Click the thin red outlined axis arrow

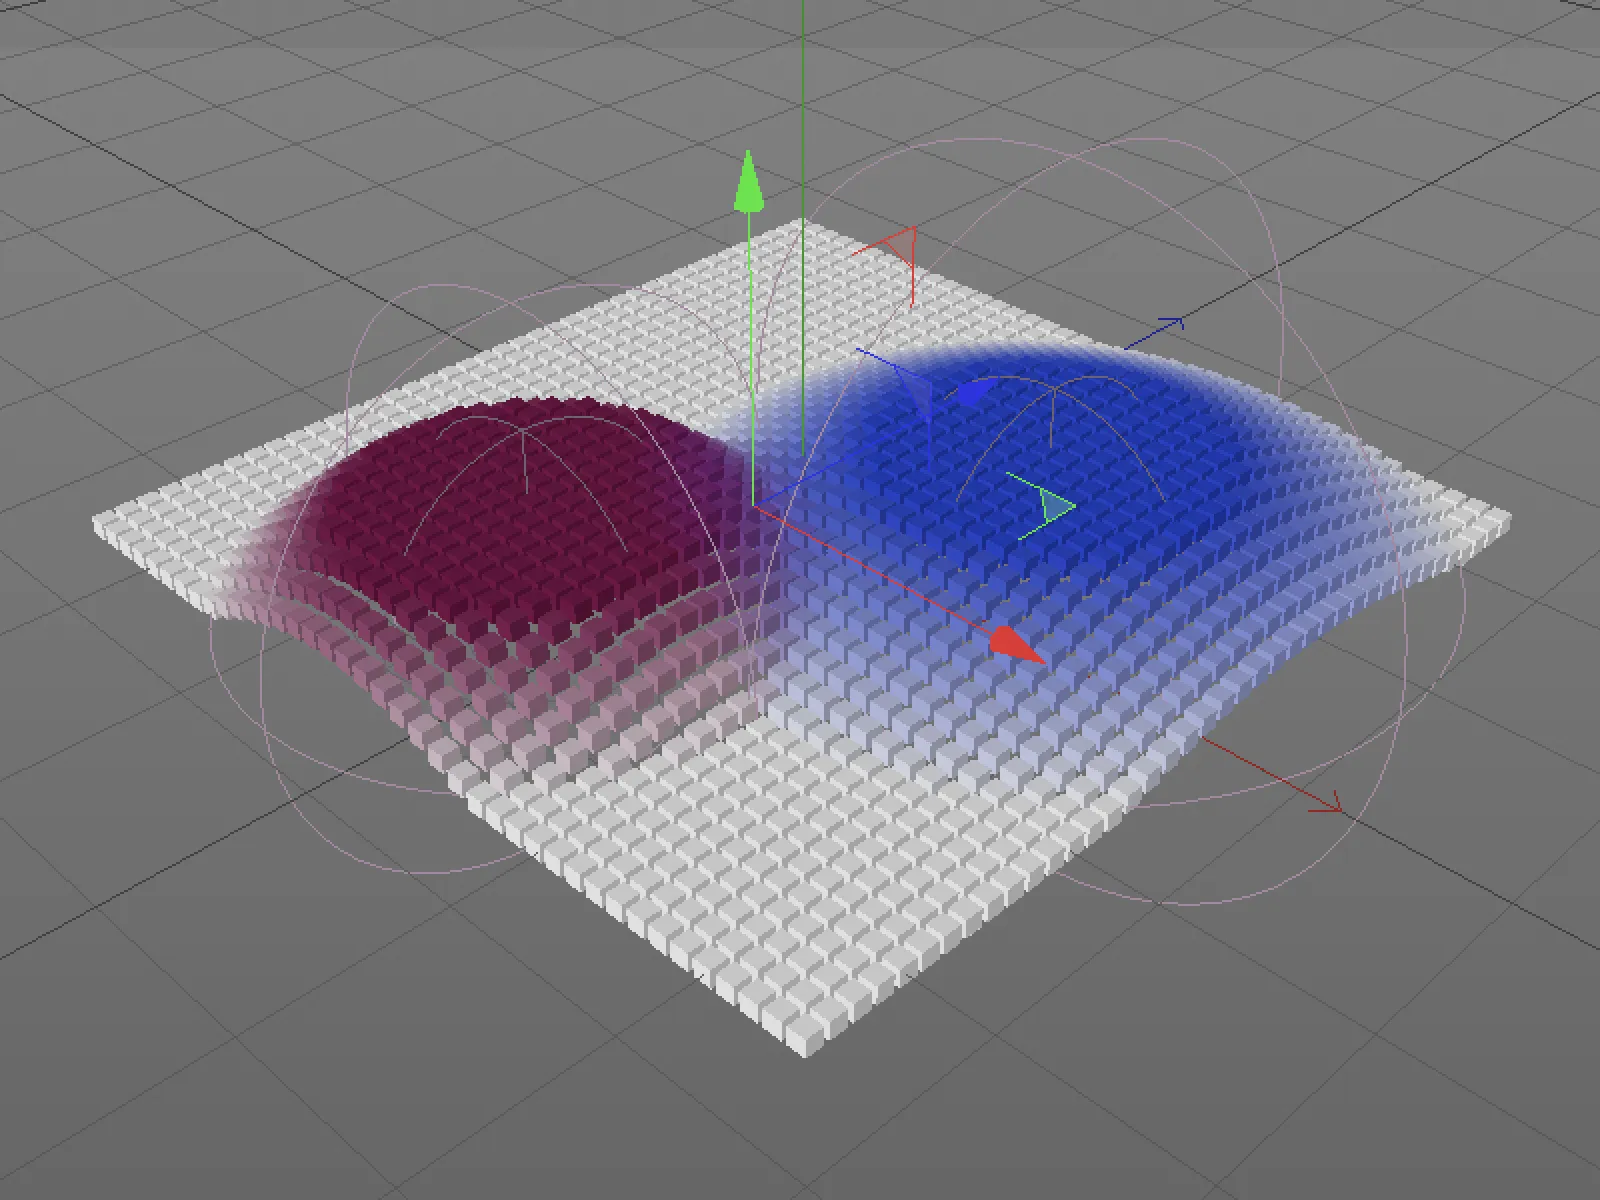pos(1325,801)
